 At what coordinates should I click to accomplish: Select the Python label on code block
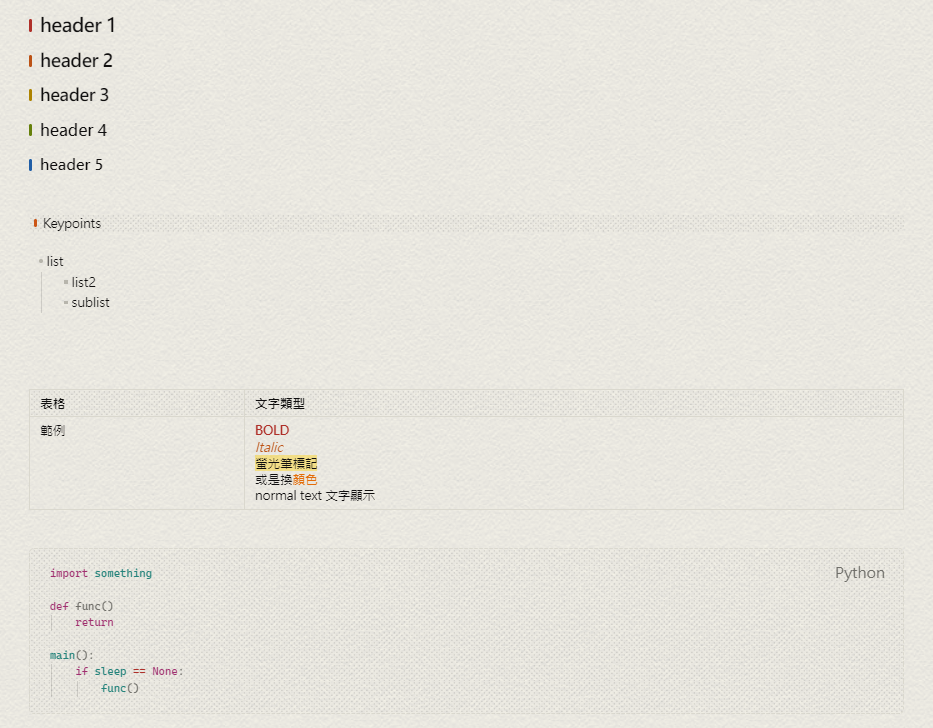[x=859, y=572]
